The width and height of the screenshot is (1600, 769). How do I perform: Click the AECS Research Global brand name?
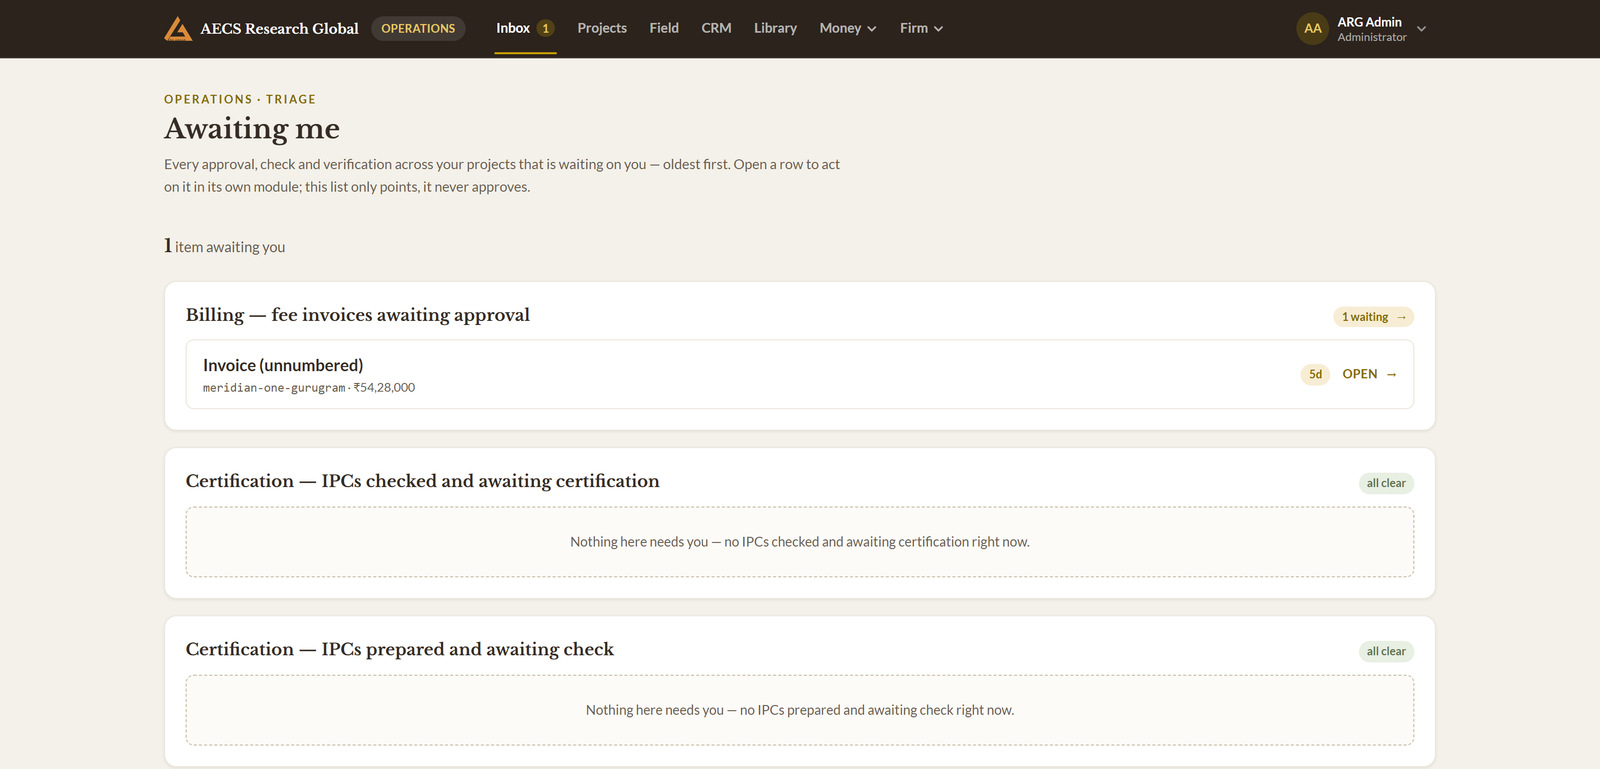tap(279, 29)
